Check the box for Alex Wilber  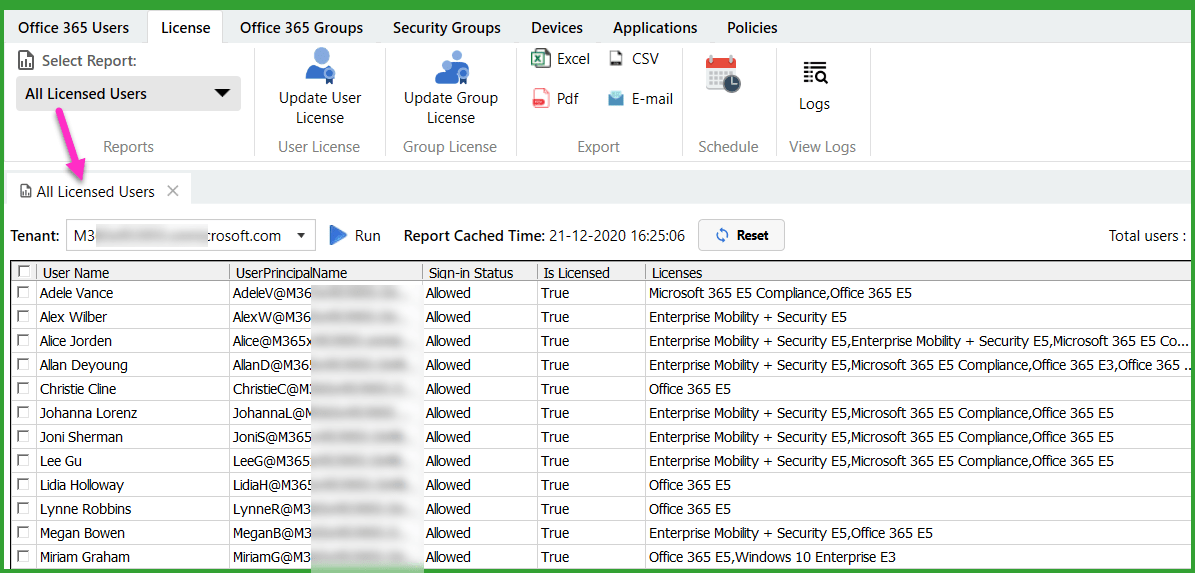[x=24, y=317]
